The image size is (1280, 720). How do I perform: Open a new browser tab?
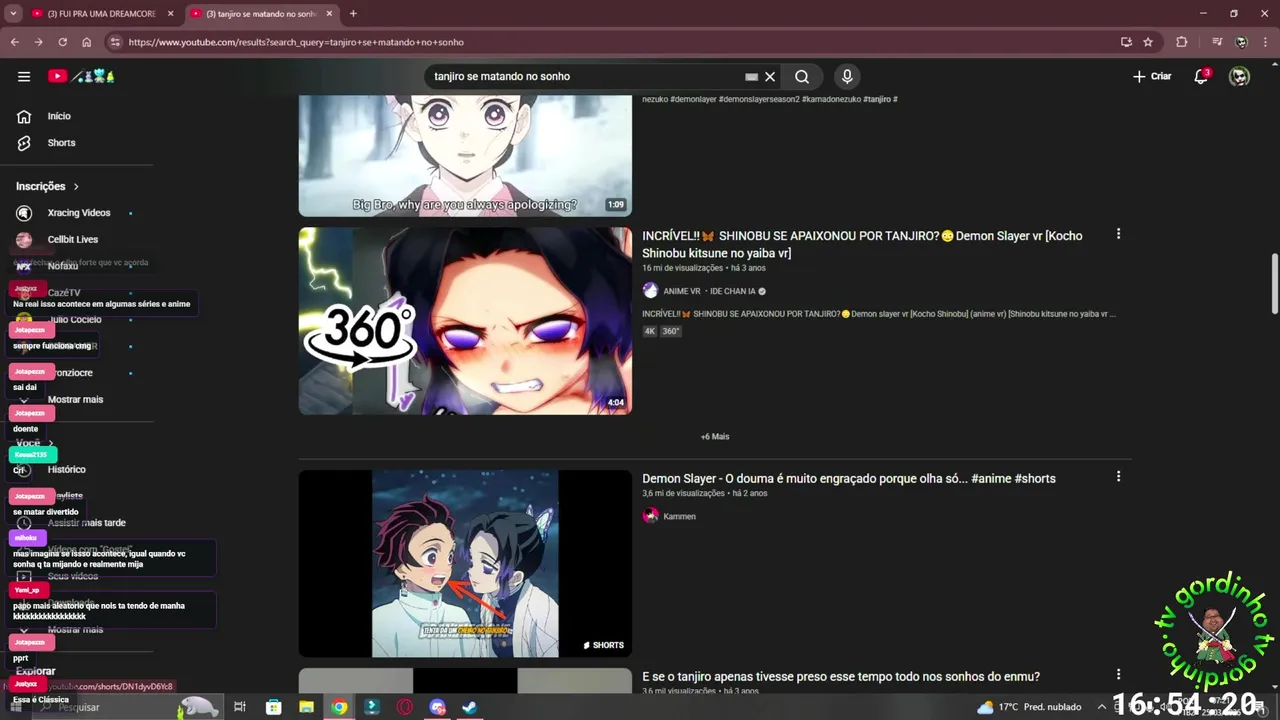coord(353,14)
